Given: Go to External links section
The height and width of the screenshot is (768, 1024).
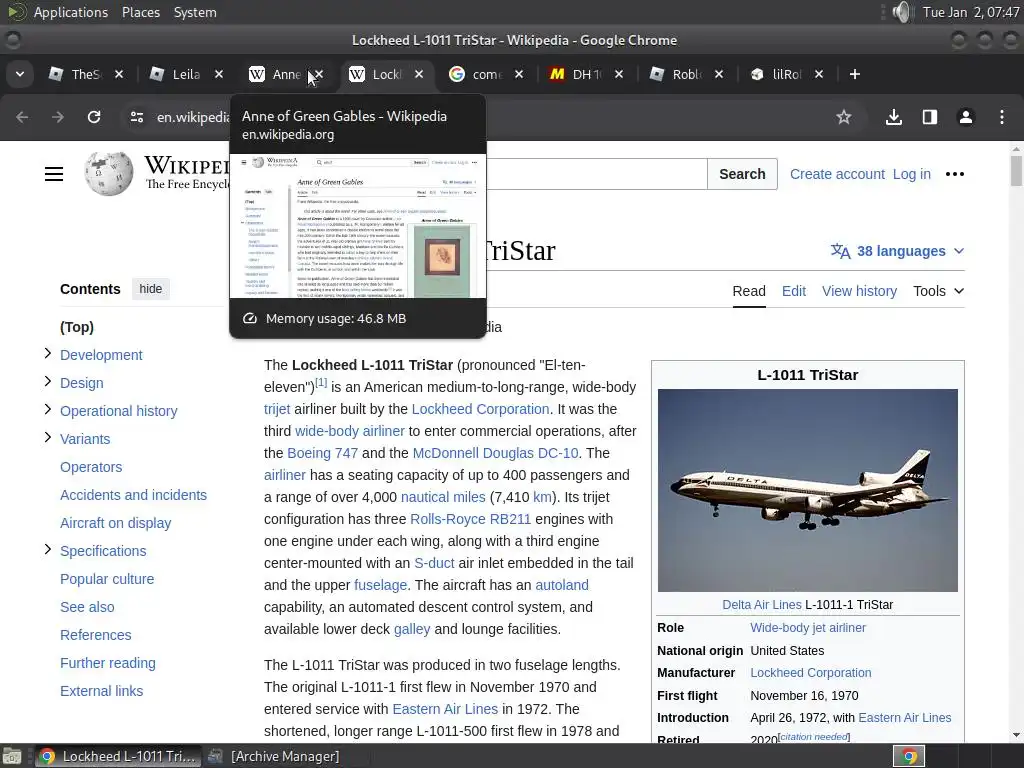Looking at the screenshot, I should 101,692.
